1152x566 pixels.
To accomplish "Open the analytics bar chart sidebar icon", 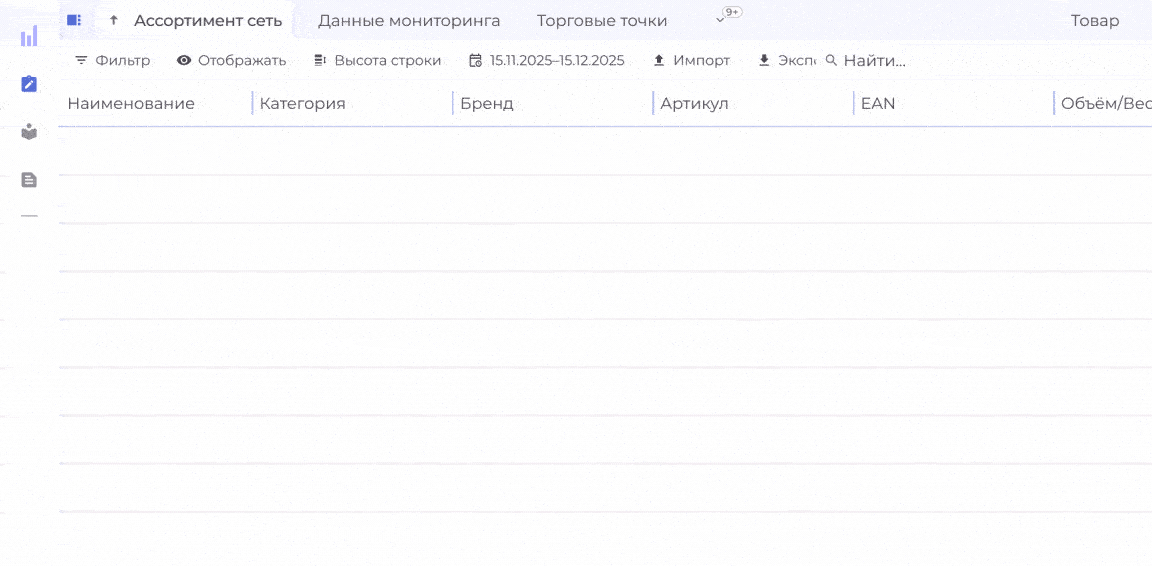I will click(x=29, y=37).
